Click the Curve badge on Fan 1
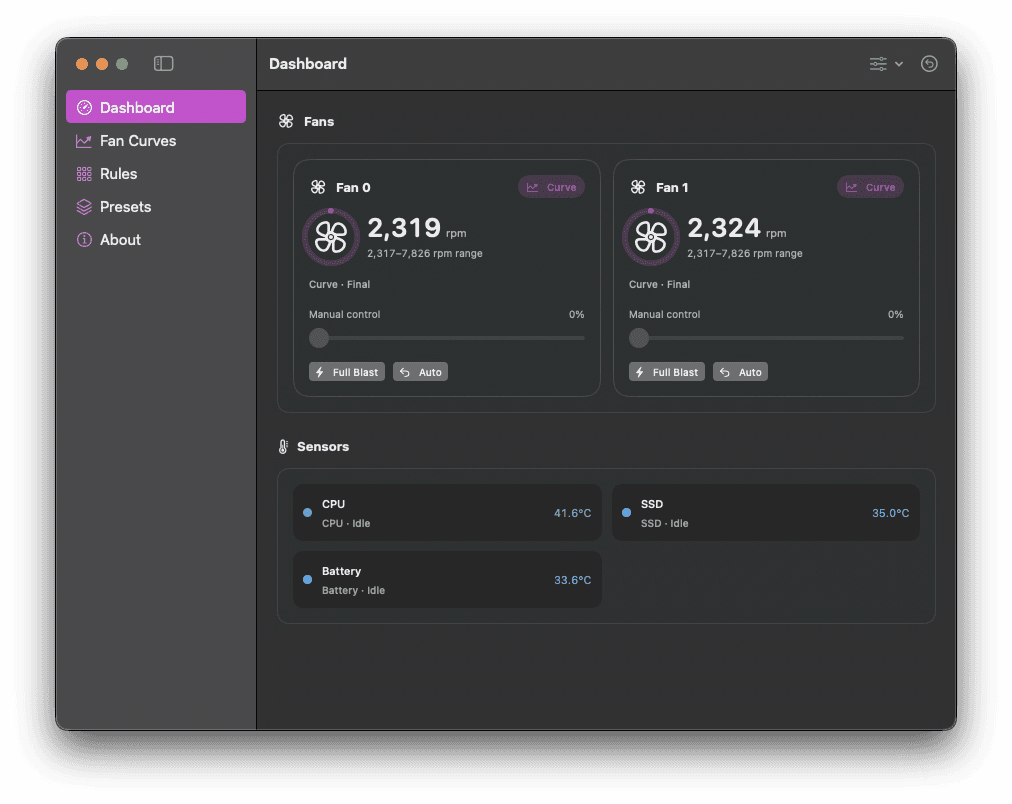The image size is (1012, 804). [870, 187]
